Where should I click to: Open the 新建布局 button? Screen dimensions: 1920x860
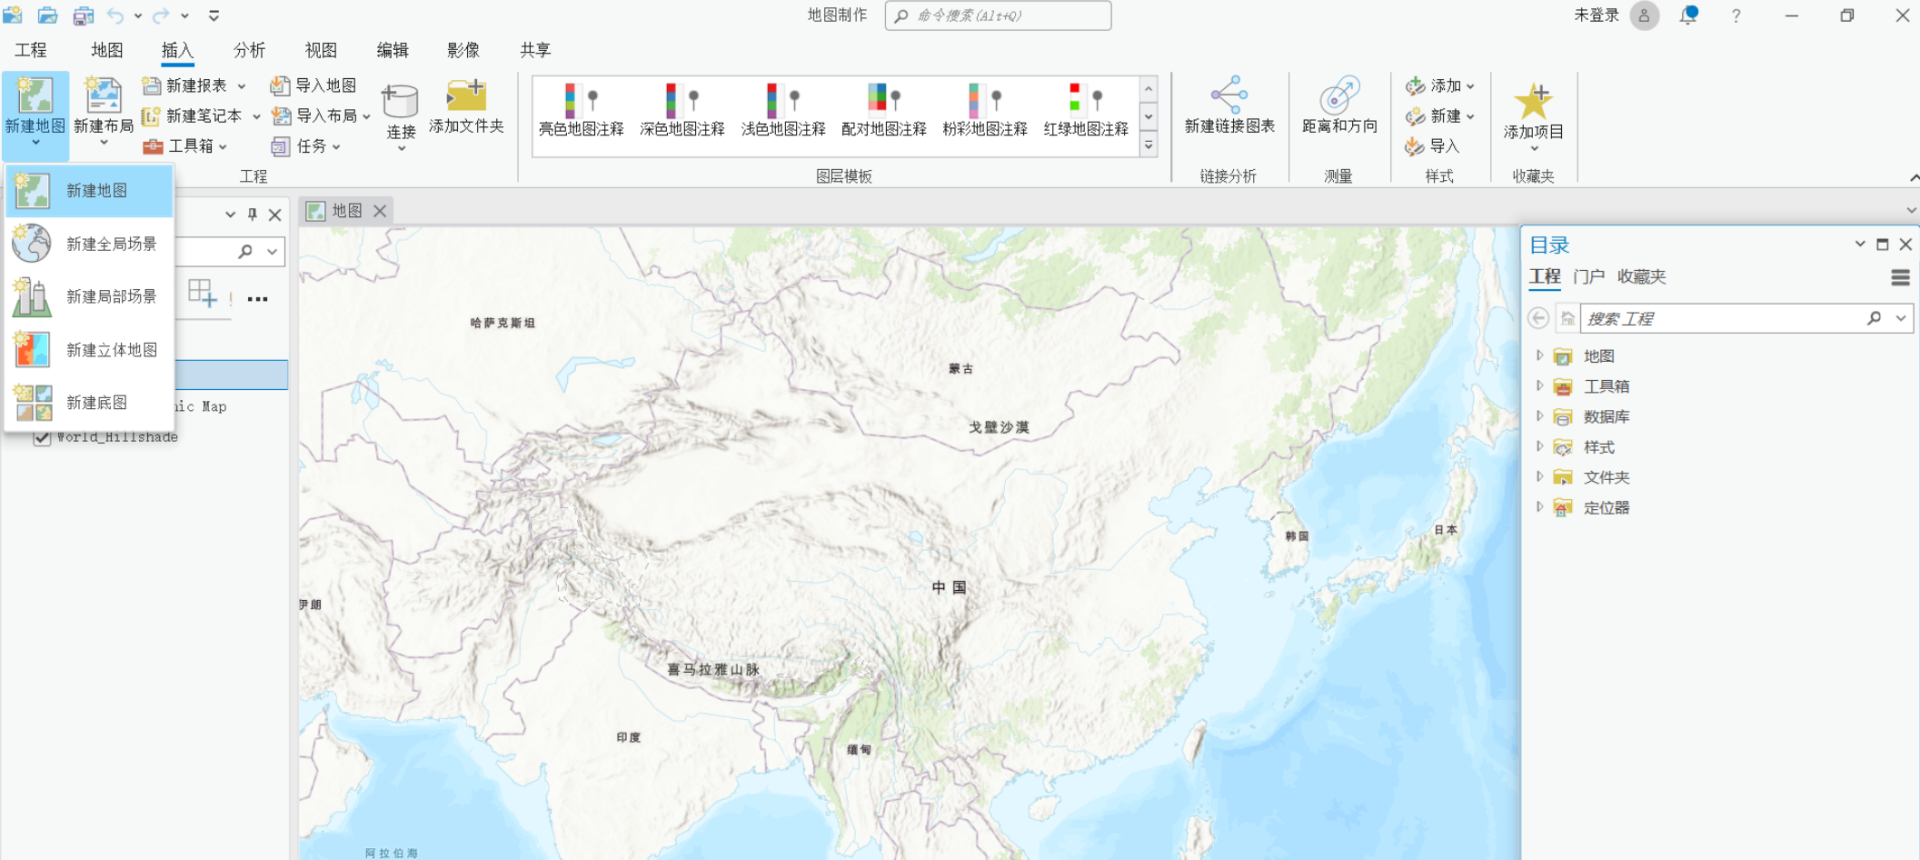(x=103, y=110)
